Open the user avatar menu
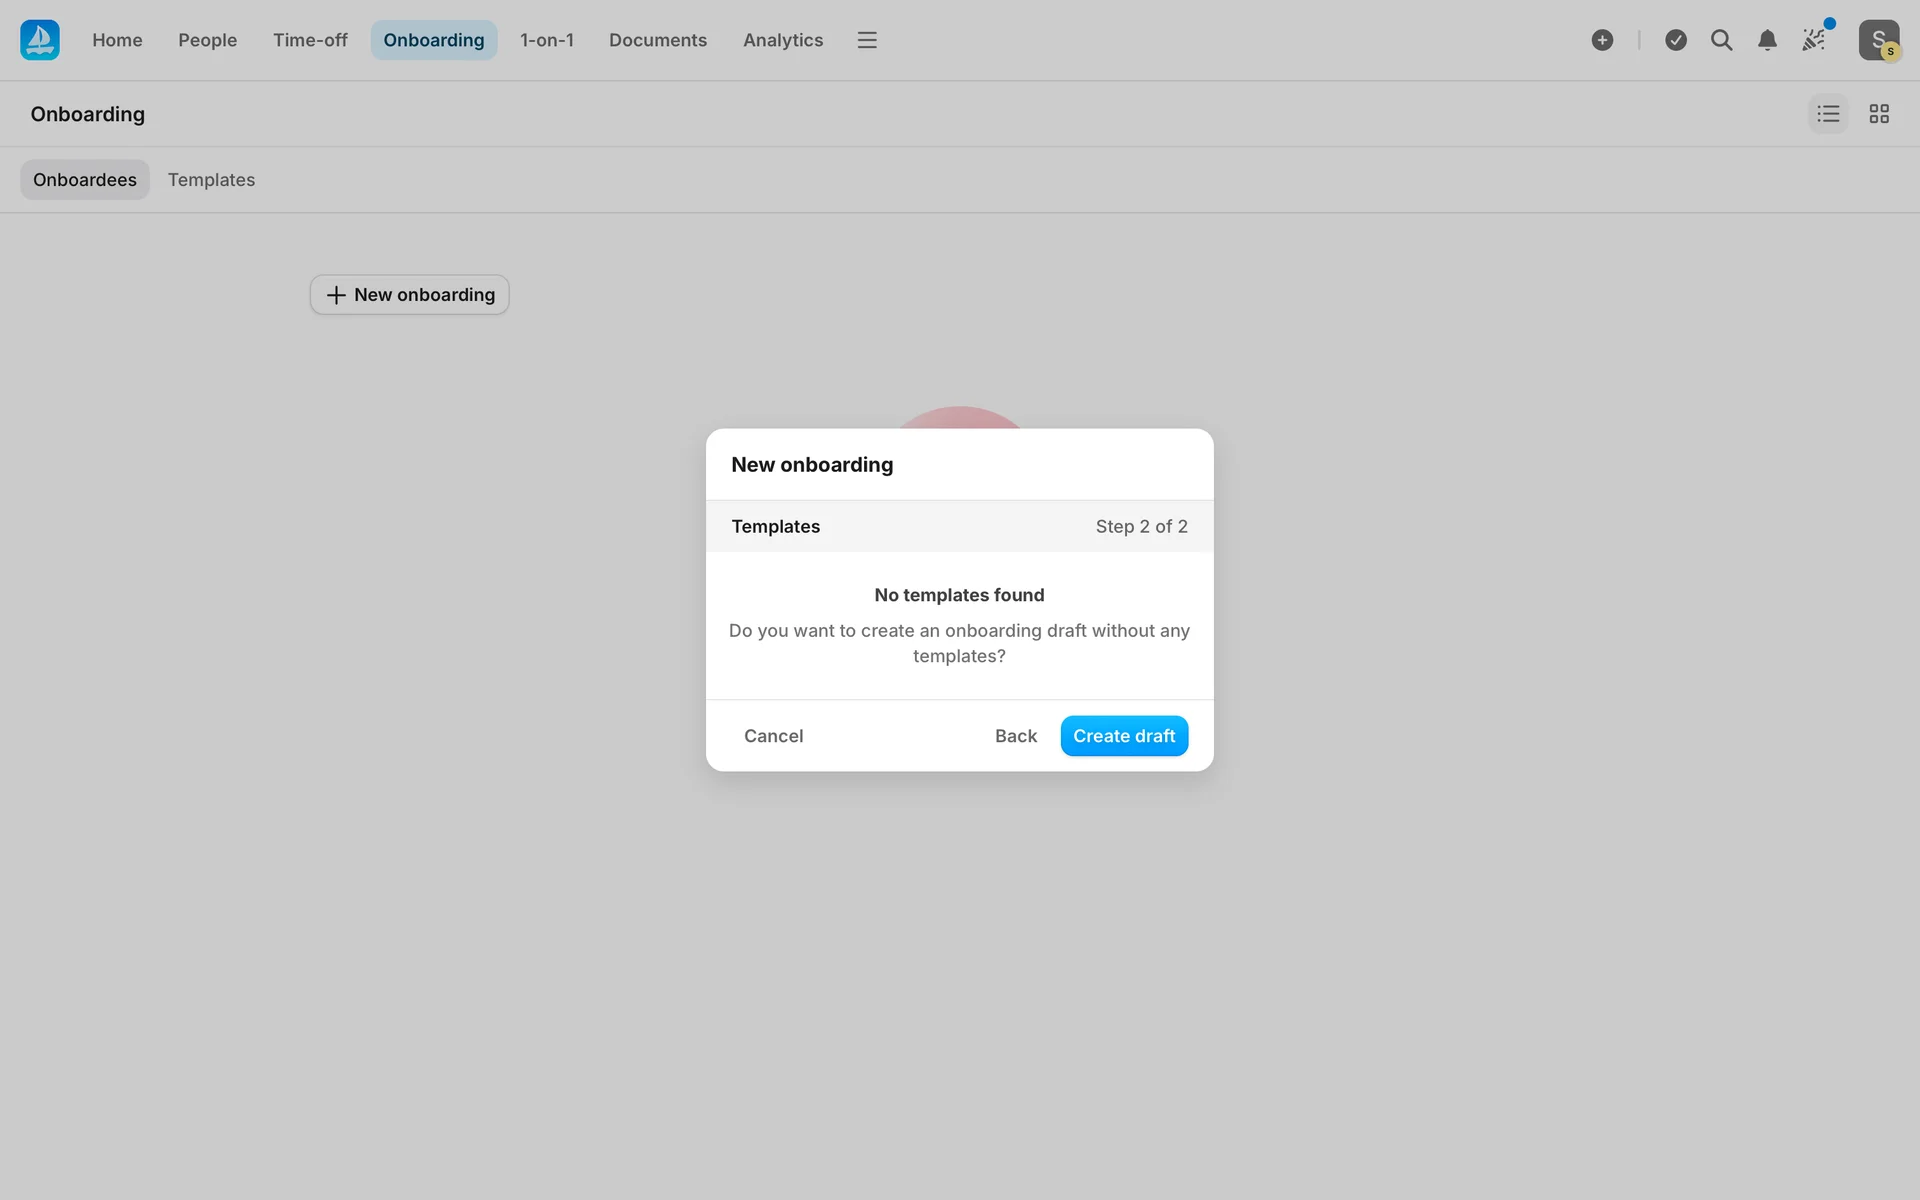This screenshot has height=1200, width=1920. pyautogui.click(x=1878, y=40)
